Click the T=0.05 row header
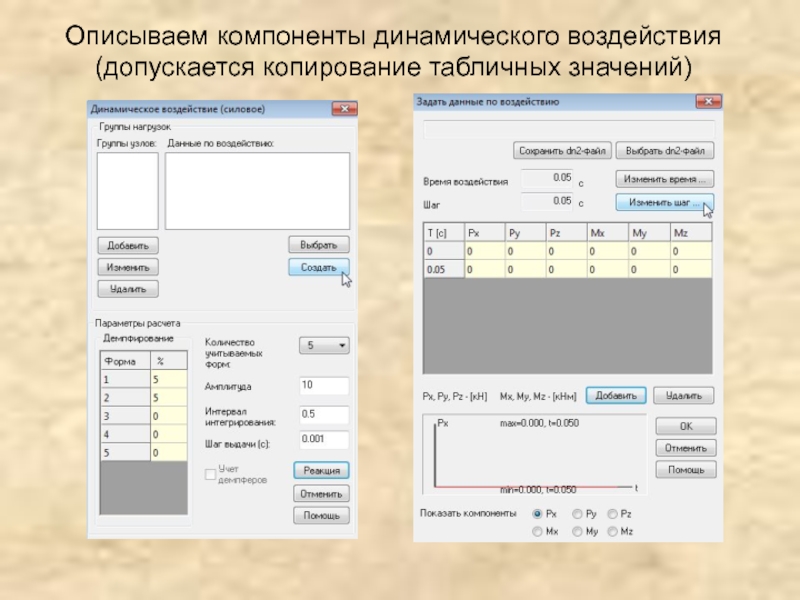The height and width of the screenshot is (600, 800). pos(444,269)
